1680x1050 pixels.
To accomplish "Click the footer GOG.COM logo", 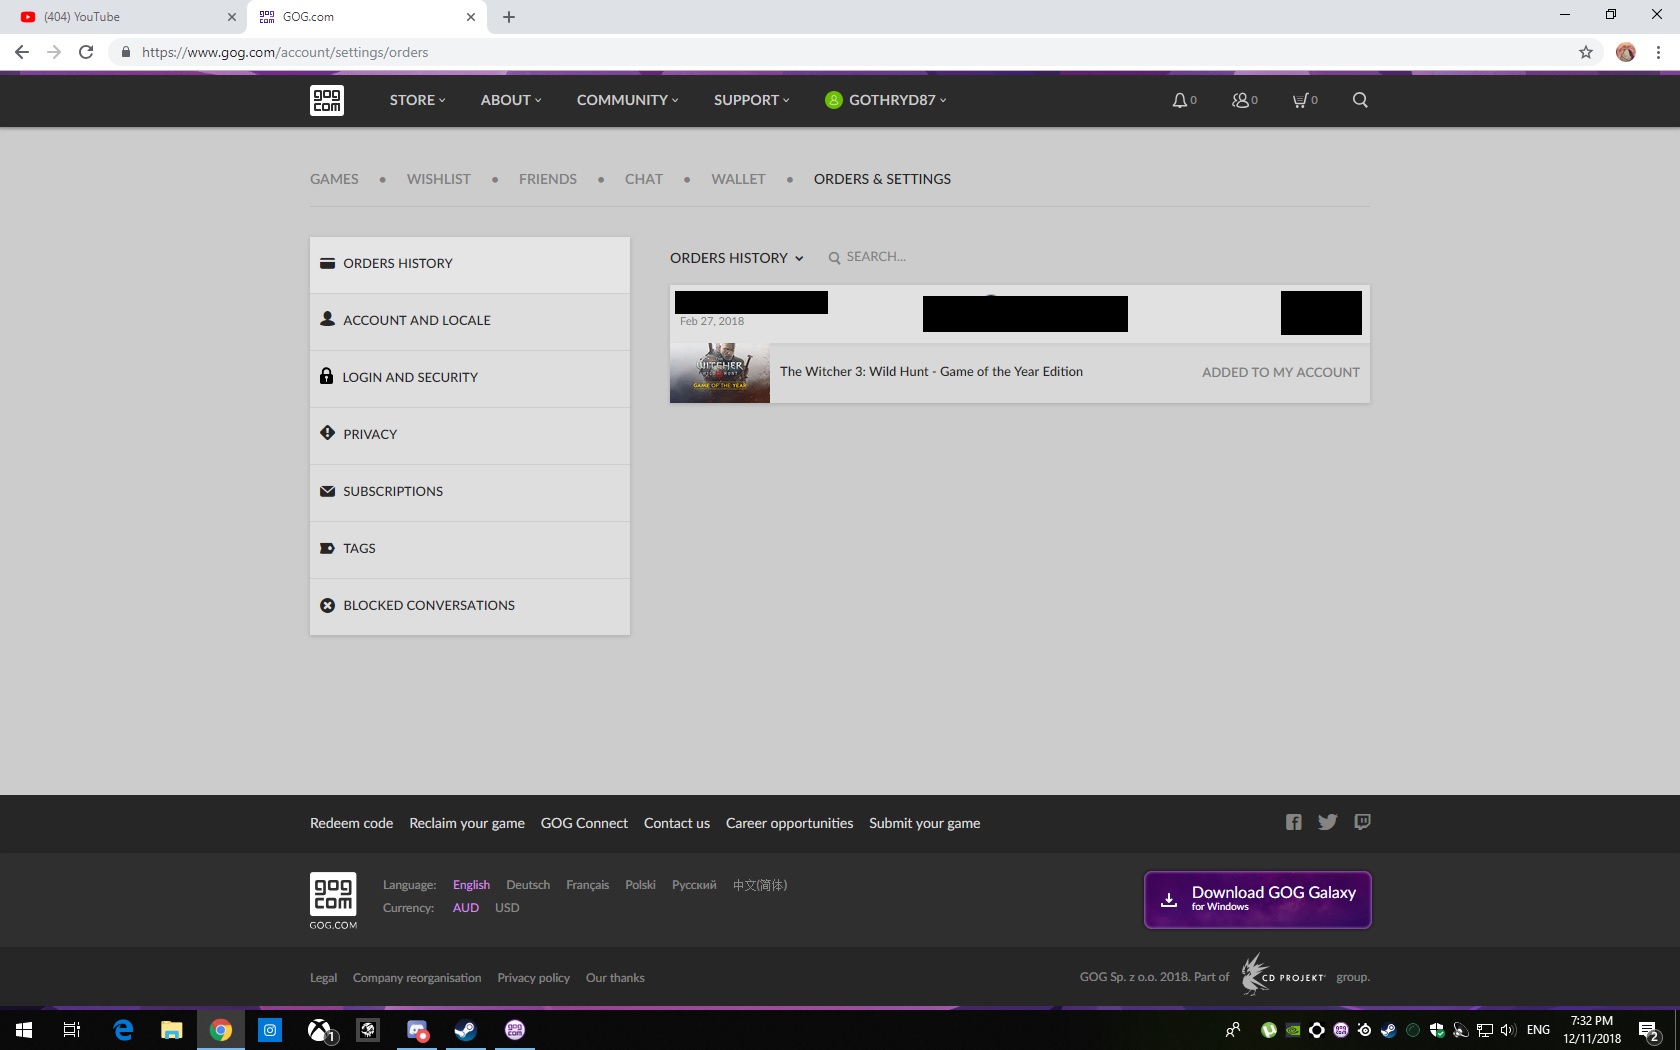I will (333, 901).
